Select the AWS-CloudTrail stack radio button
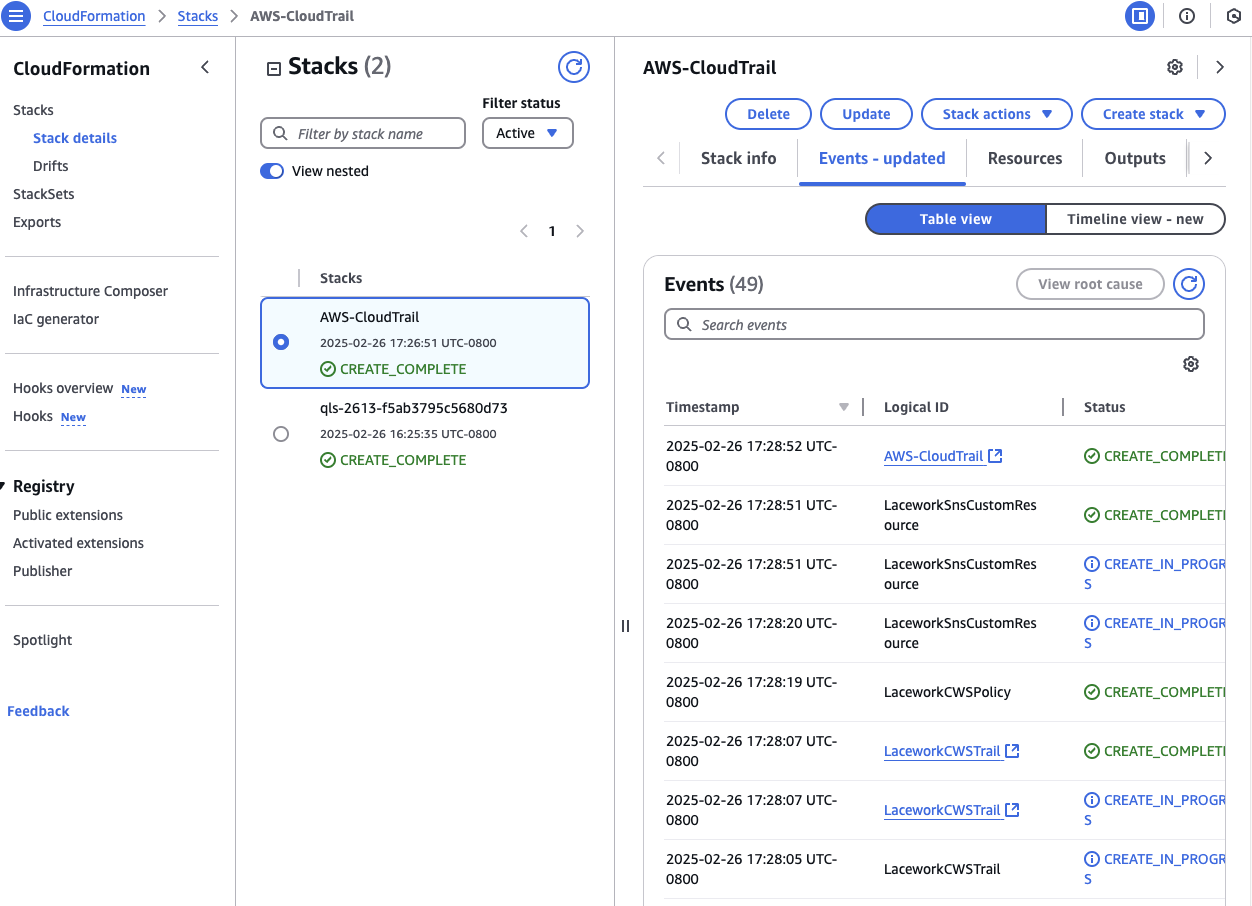 (281, 342)
